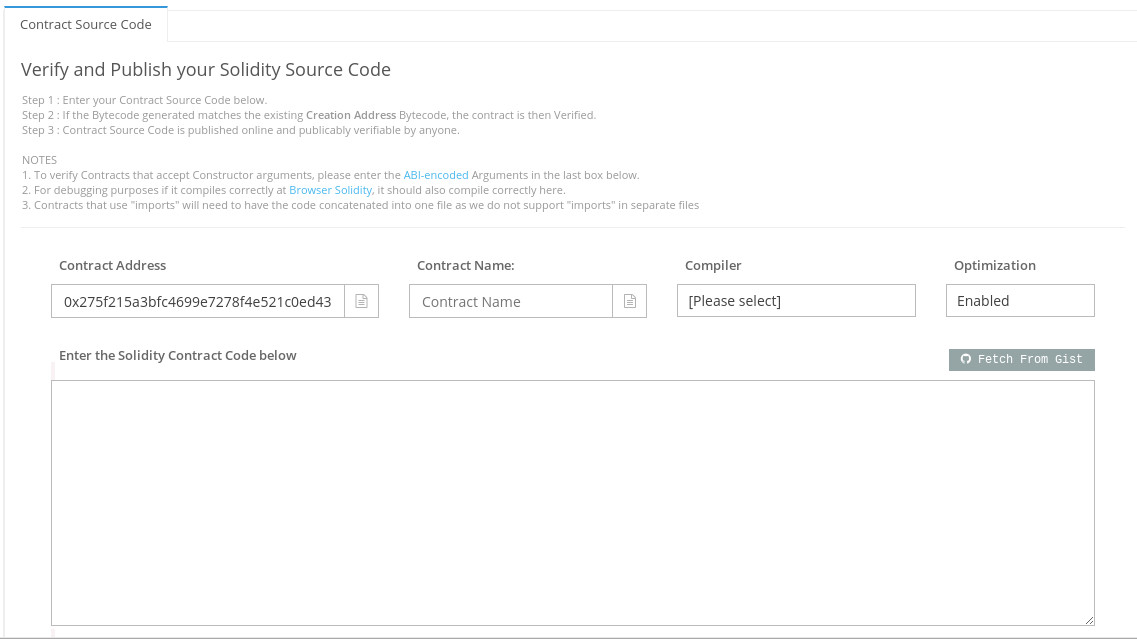Open the Browser Solidity link
The height and width of the screenshot is (639, 1137).
[x=331, y=190]
